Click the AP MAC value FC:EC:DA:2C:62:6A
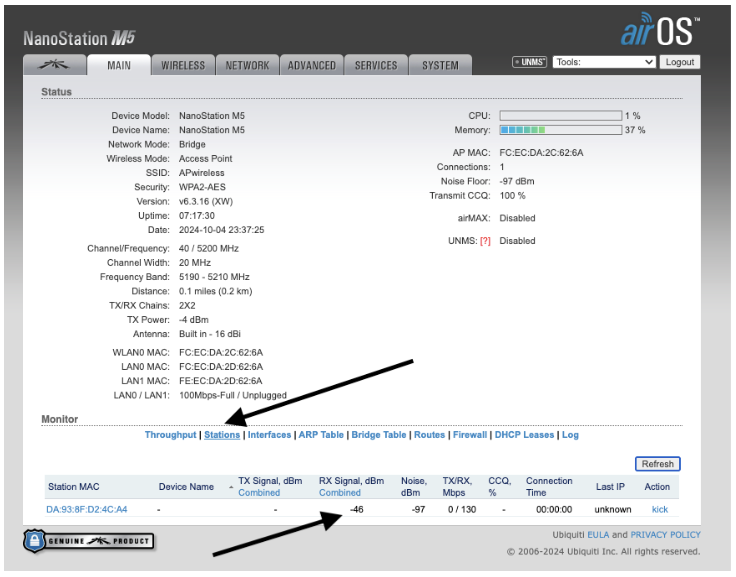 point(541,153)
